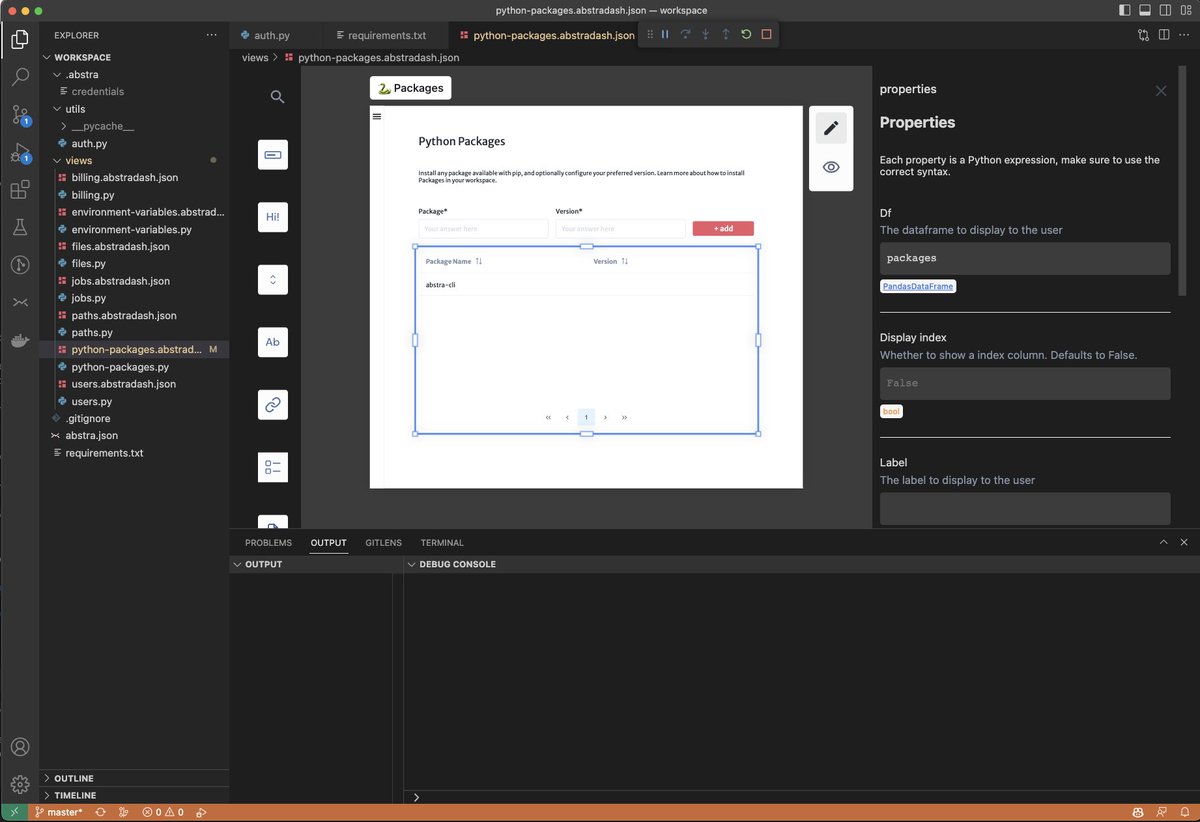
Task: Open the Search view in activity bar
Action: point(19,77)
